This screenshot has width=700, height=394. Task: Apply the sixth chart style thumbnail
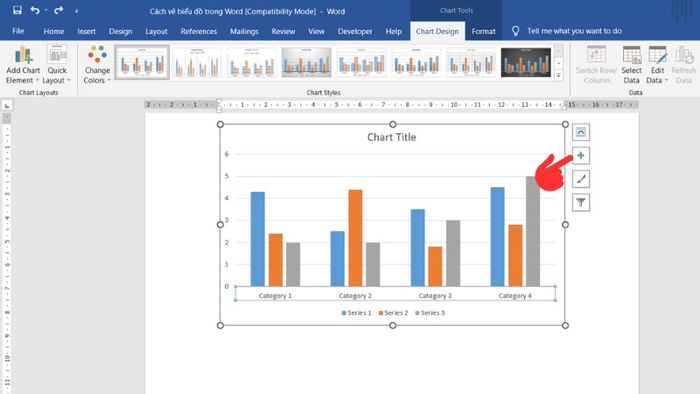(x=417, y=62)
